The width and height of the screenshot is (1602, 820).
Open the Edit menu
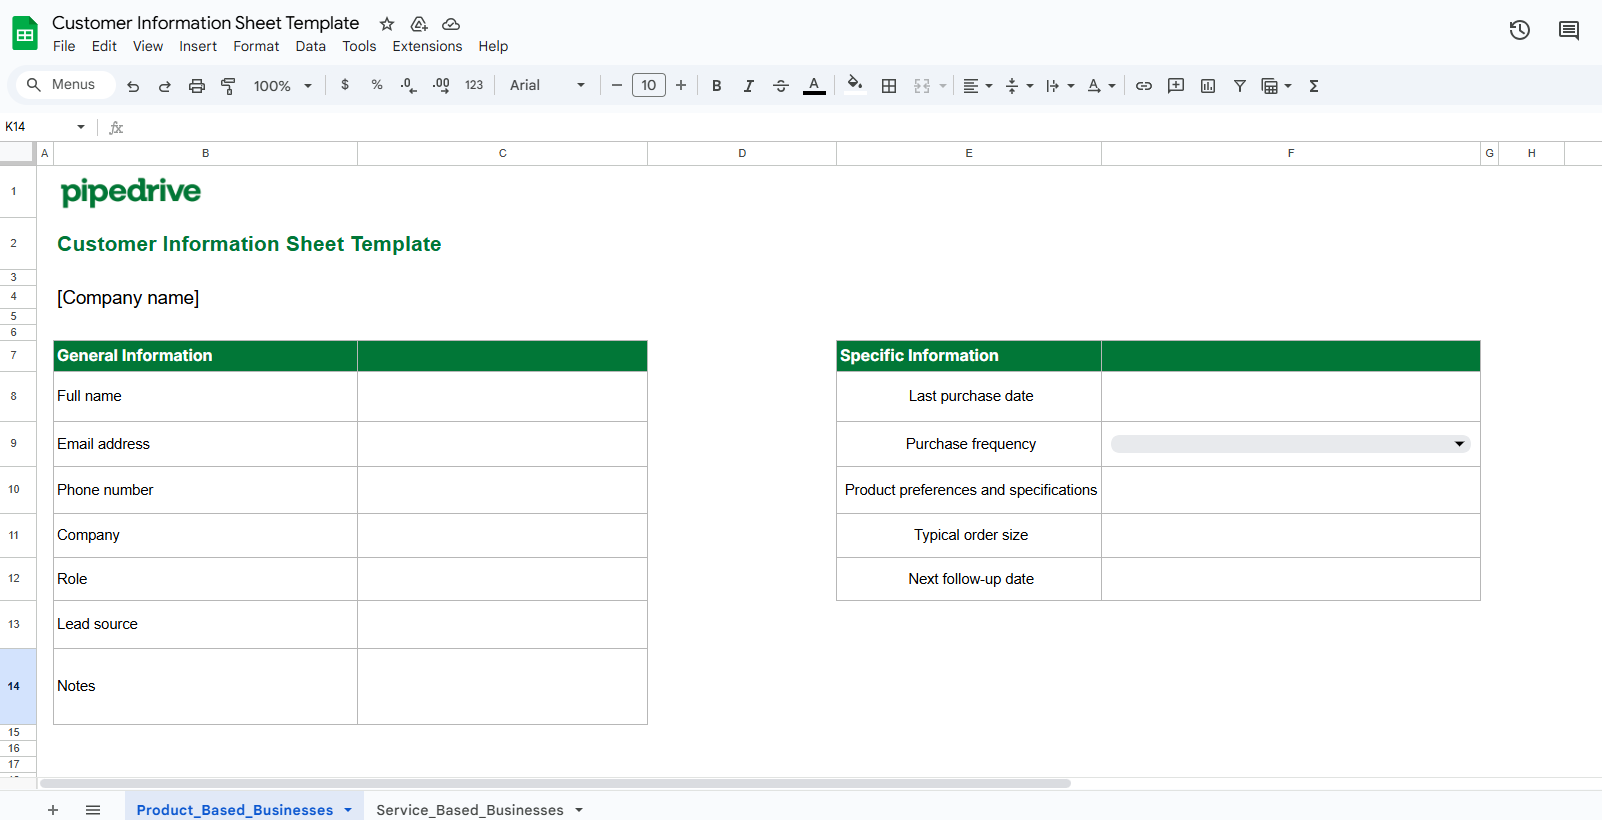(104, 46)
